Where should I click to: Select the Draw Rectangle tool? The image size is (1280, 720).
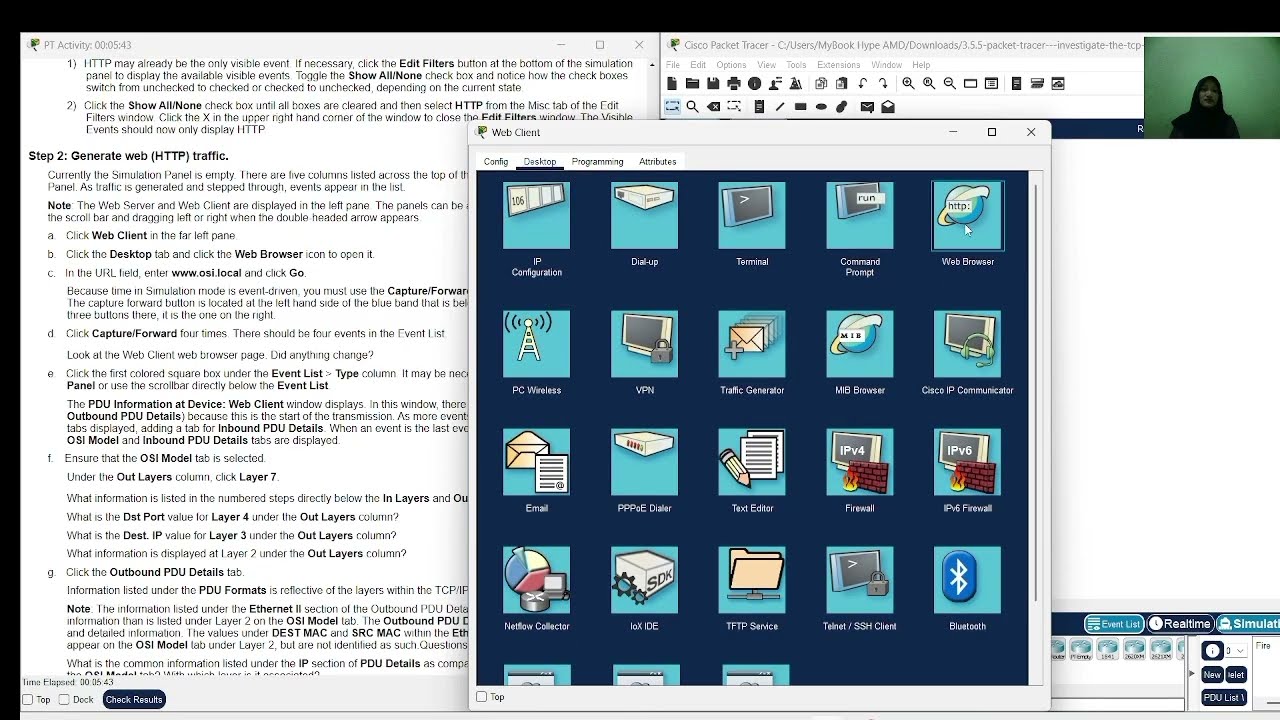point(800,107)
